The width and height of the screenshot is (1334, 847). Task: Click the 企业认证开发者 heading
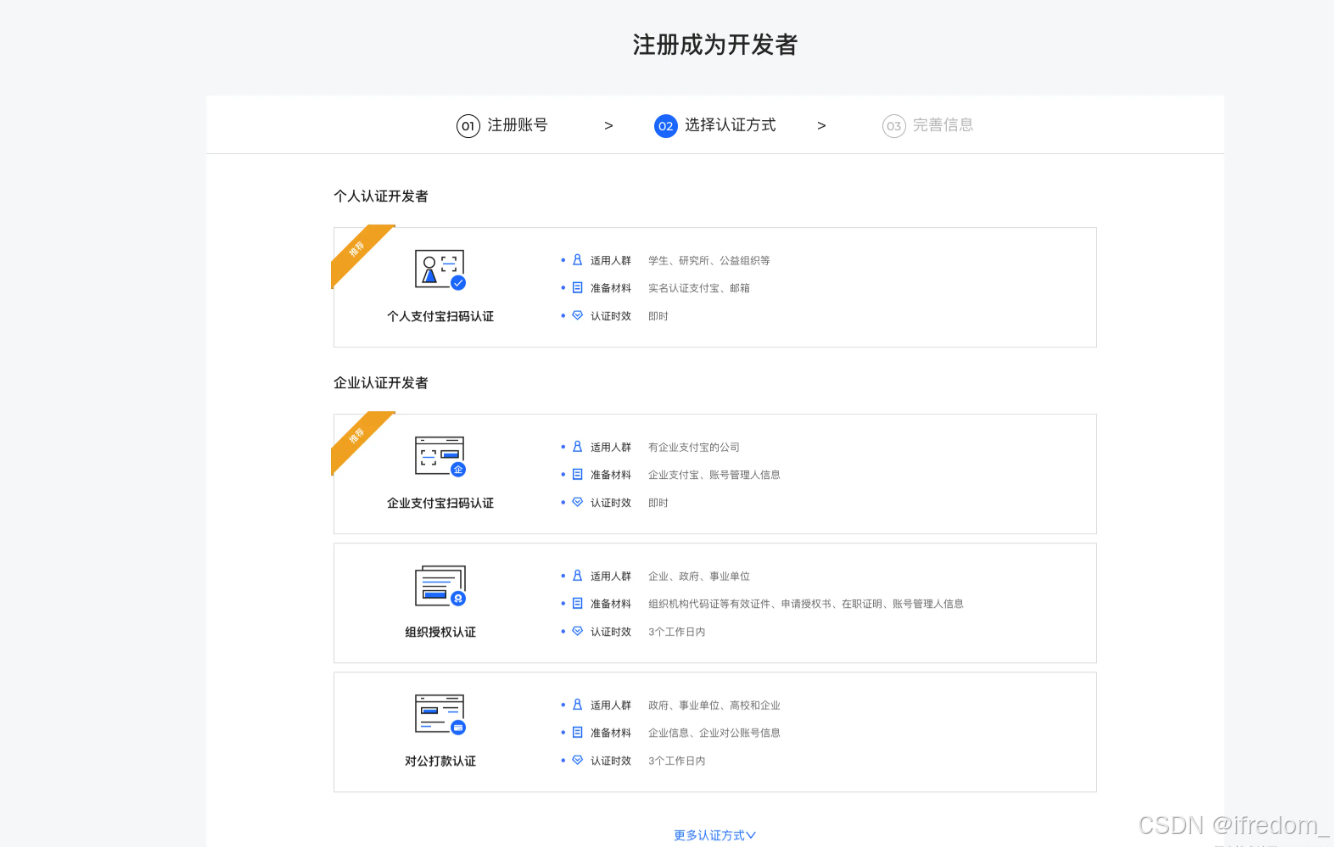[381, 383]
